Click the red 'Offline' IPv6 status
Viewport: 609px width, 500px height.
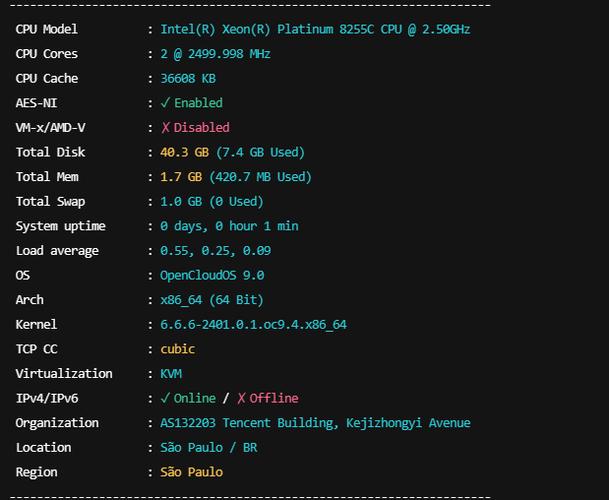[x=274, y=398]
